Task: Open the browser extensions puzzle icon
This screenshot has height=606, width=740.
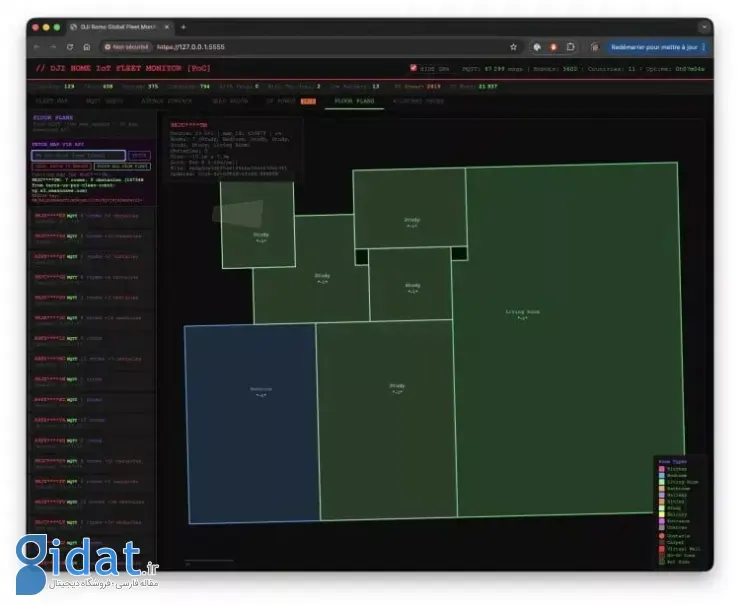Action: (570, 47)
